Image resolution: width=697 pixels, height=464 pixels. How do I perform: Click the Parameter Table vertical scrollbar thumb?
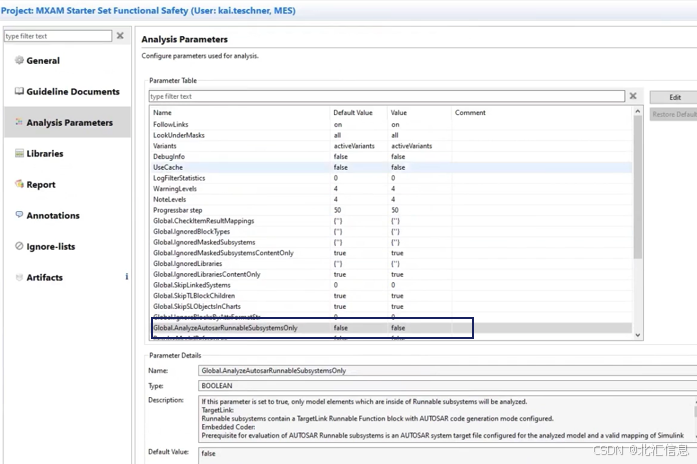638,187
